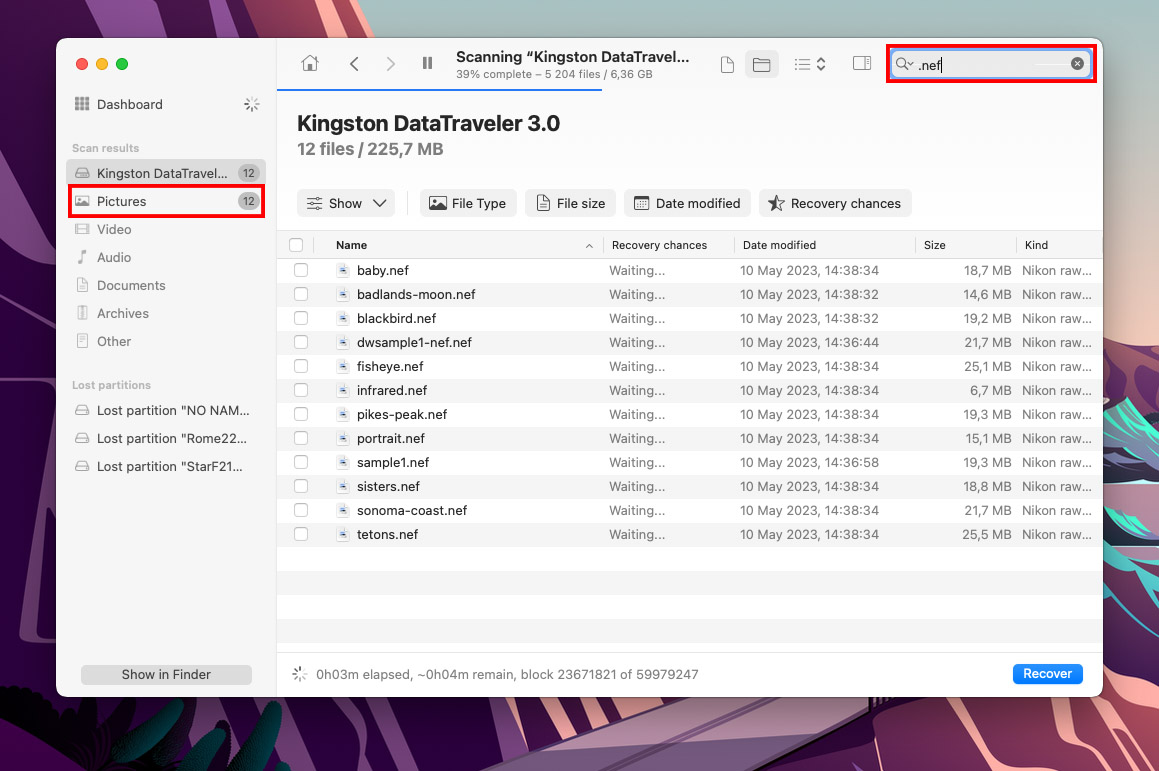Open the Show filter dropdown
Viewport: 1159px width, 771px height.
345,203
